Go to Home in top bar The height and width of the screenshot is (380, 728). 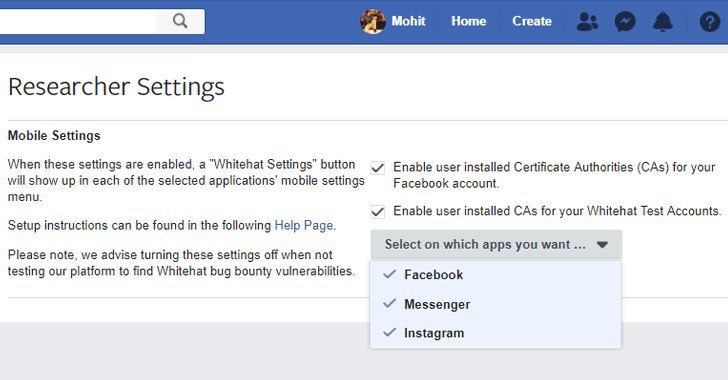point(468,21)
